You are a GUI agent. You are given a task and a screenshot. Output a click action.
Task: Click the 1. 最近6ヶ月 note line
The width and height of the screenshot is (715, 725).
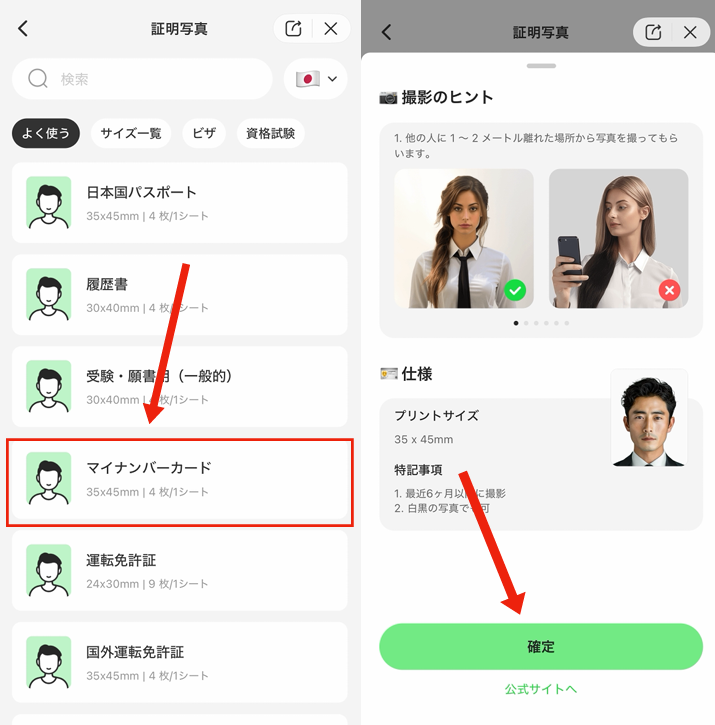450,493
